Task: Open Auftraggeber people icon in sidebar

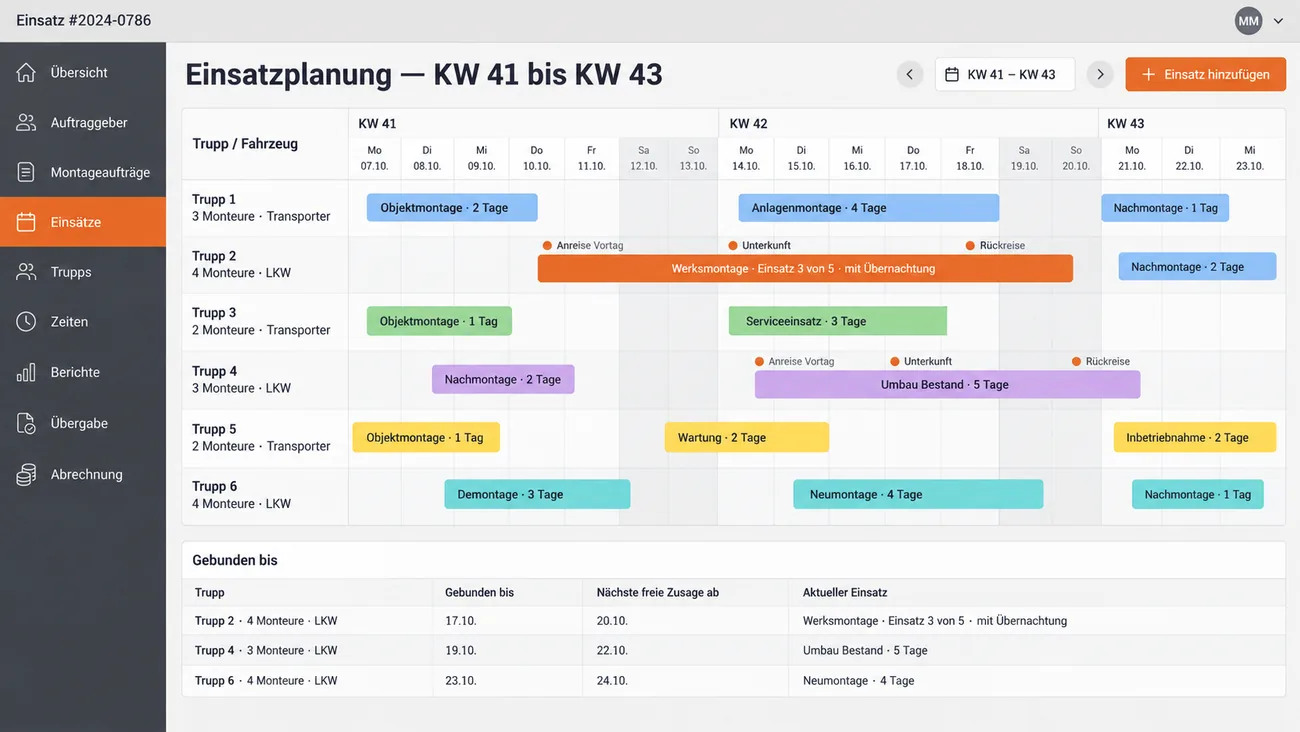Action: coord(26,122)
